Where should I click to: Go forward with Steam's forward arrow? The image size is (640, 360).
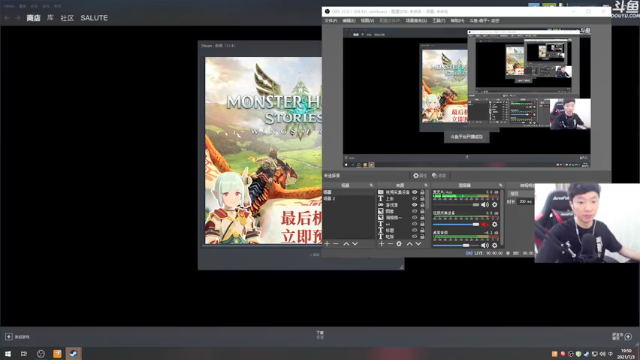click(x=18, y=18)
